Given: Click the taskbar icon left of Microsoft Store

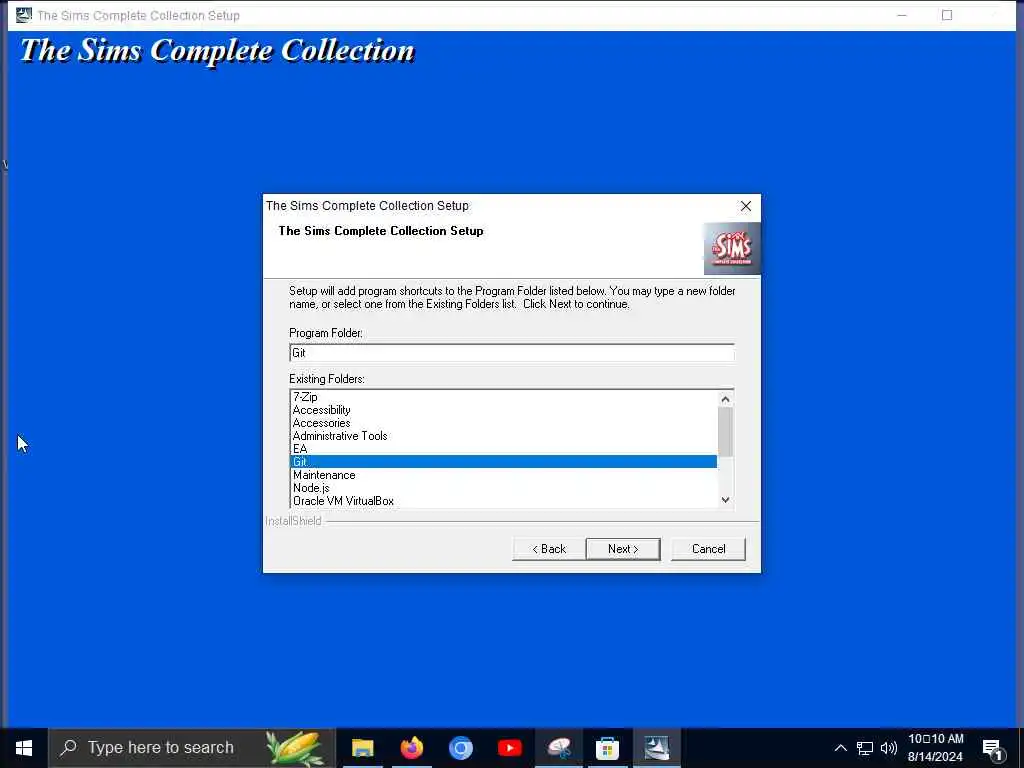Looking at the screenshot, I should click(x=558, y=748).
